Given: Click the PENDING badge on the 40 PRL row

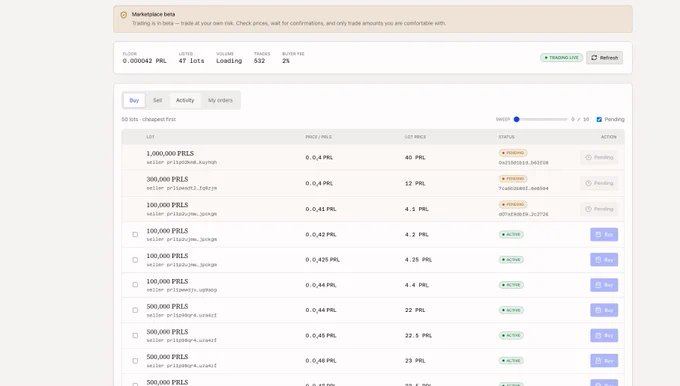Looking at the screenshot, I should point(513,153).
